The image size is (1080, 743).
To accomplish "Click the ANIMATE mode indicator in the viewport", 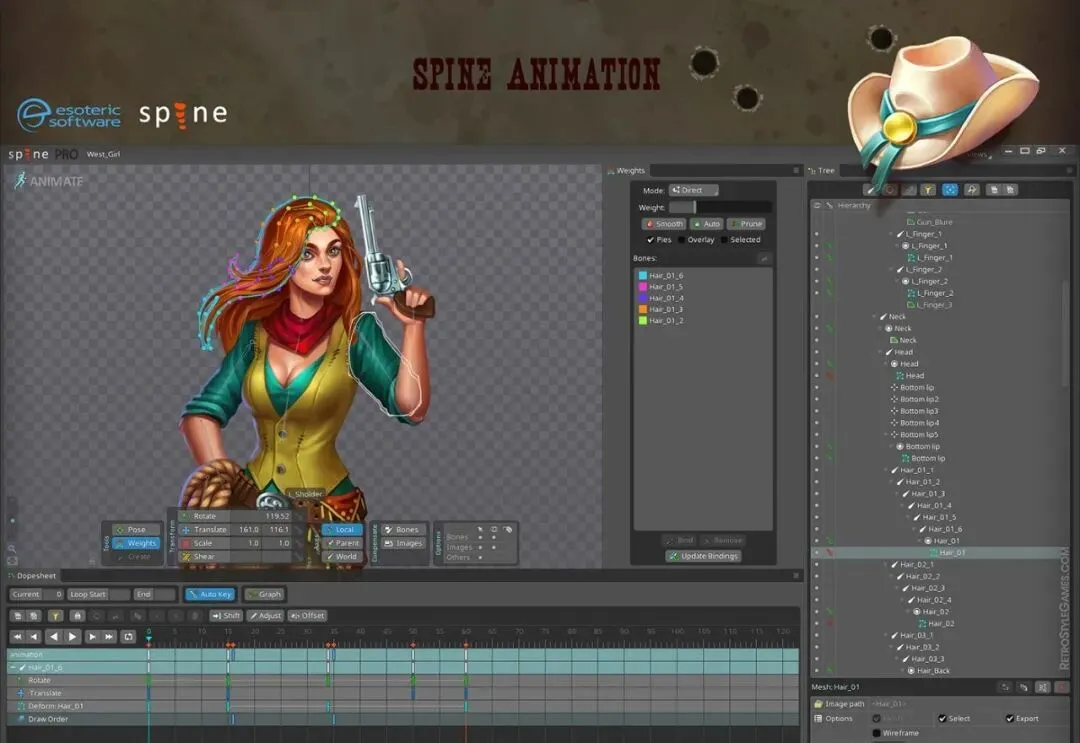I will (x=49, y=181).
